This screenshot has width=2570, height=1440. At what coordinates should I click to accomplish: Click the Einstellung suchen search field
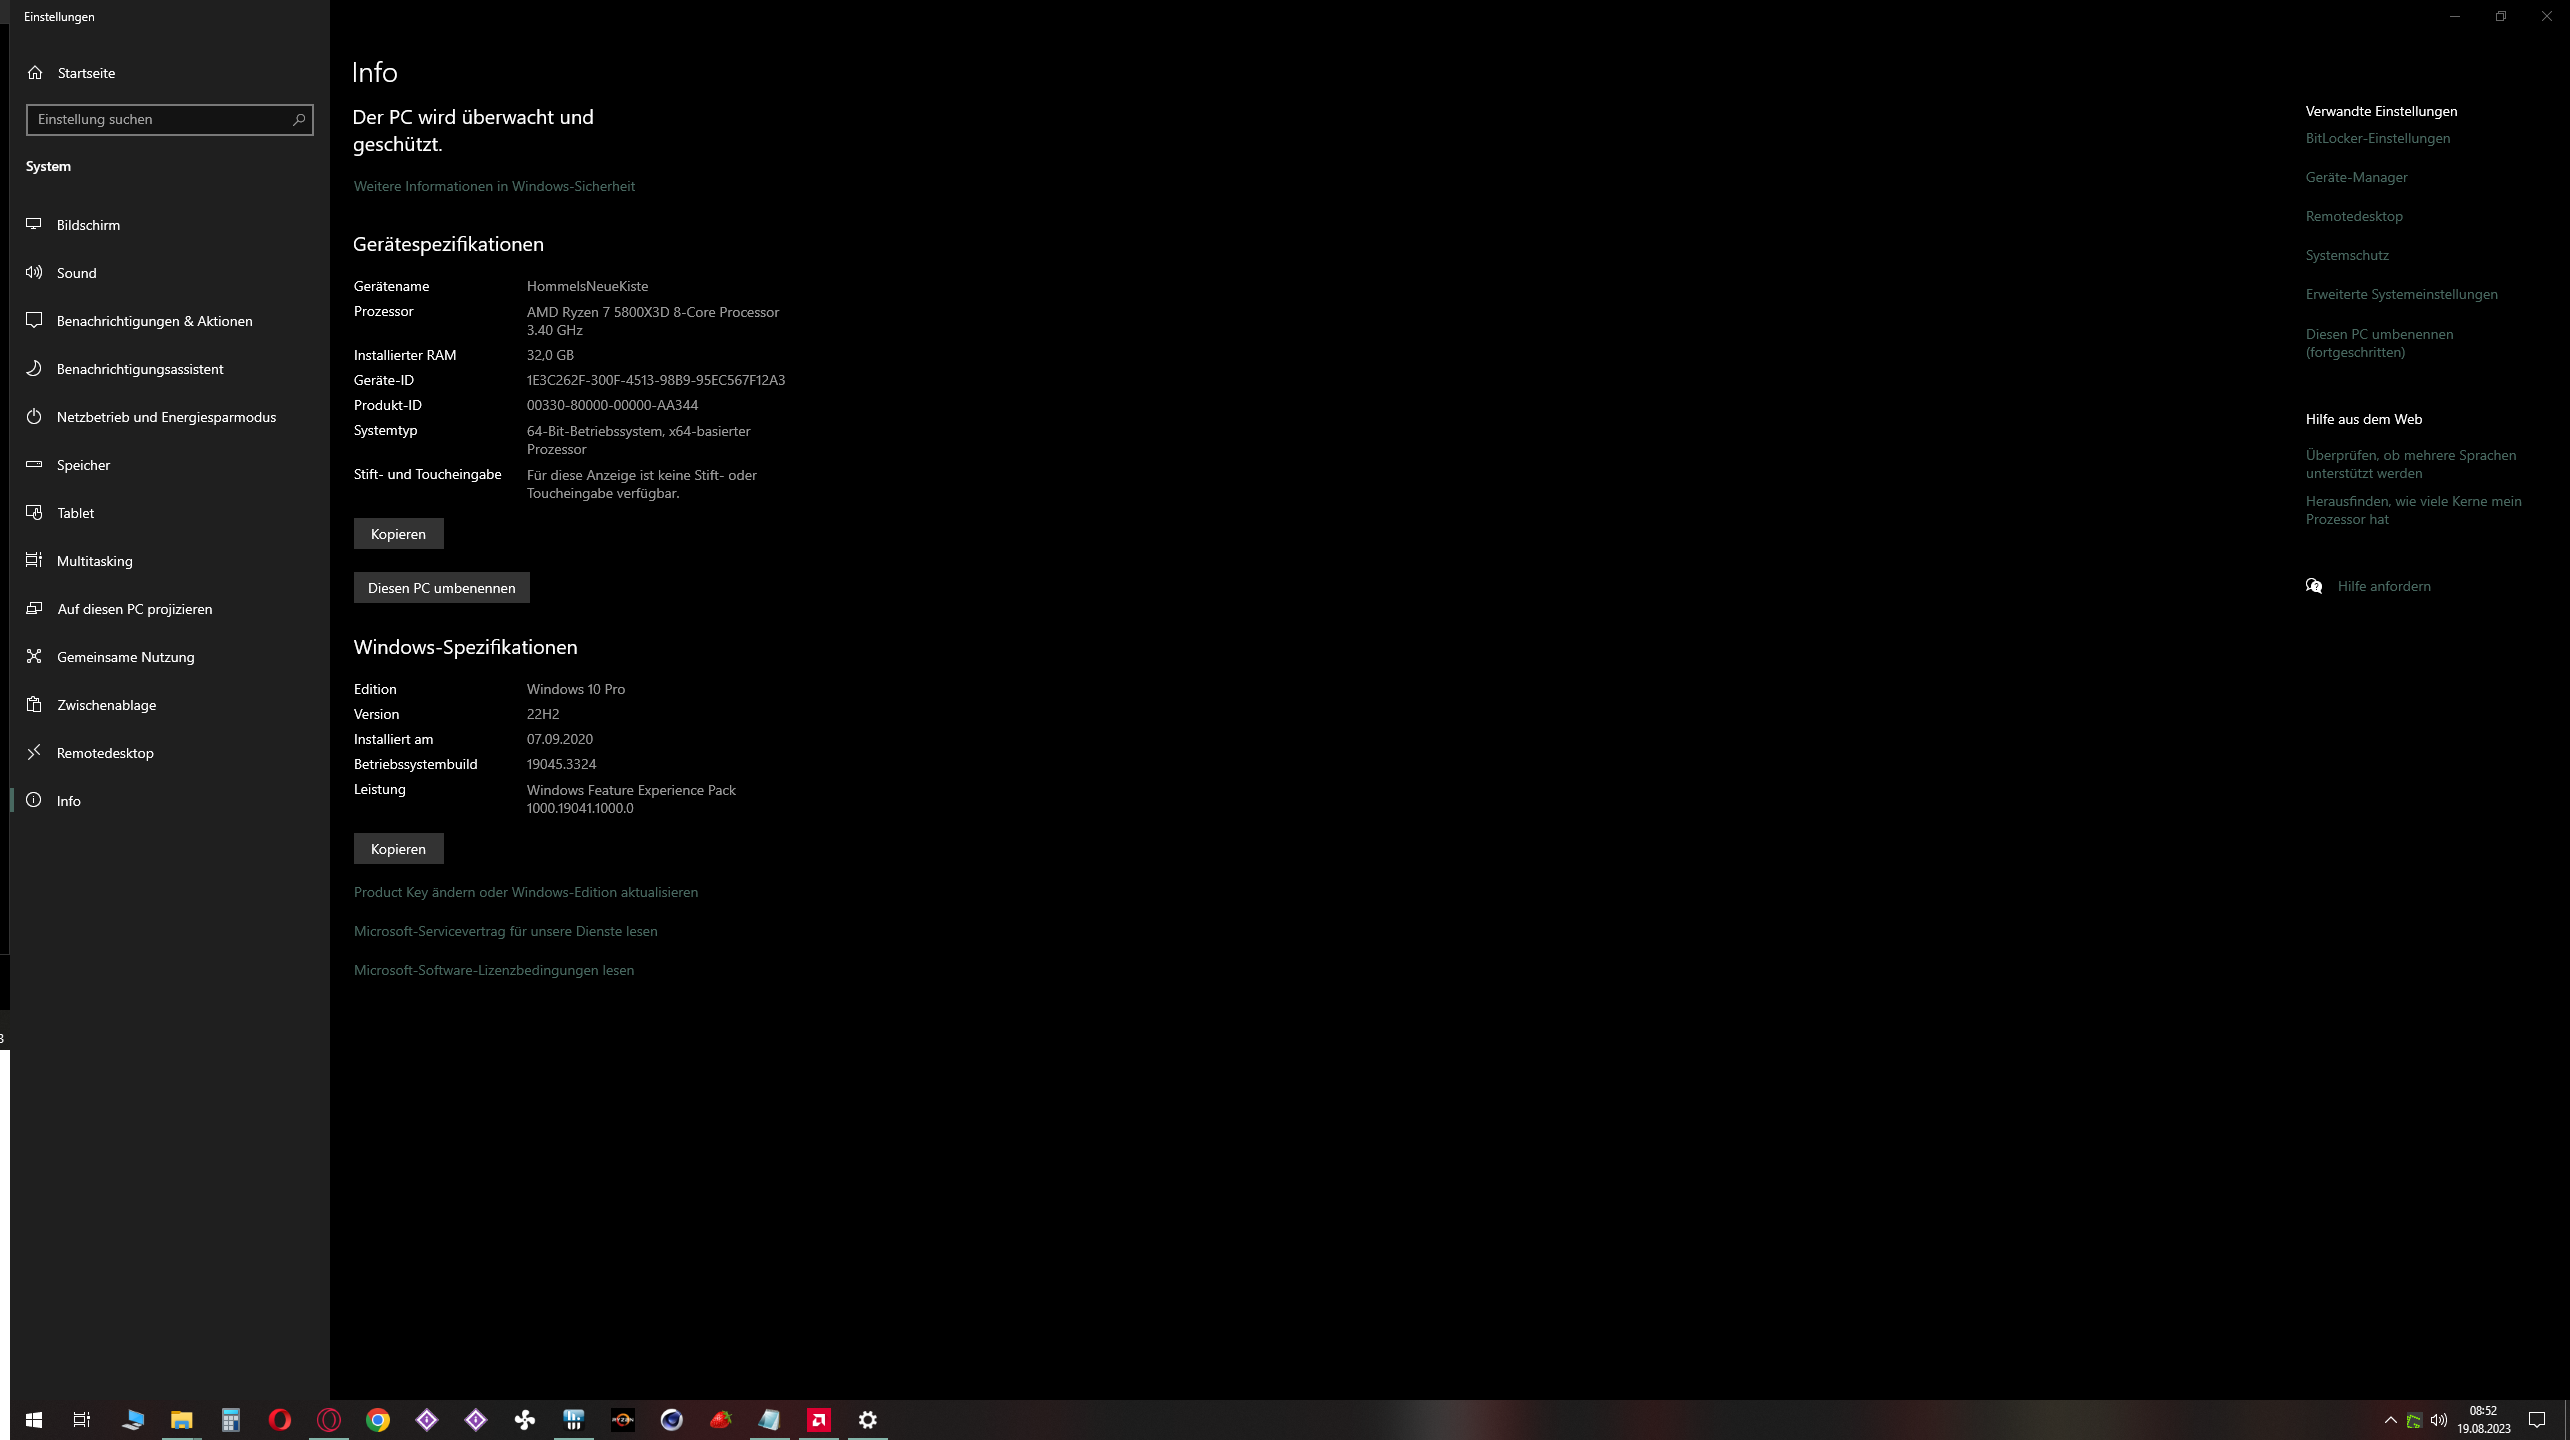tap(160, 120)
